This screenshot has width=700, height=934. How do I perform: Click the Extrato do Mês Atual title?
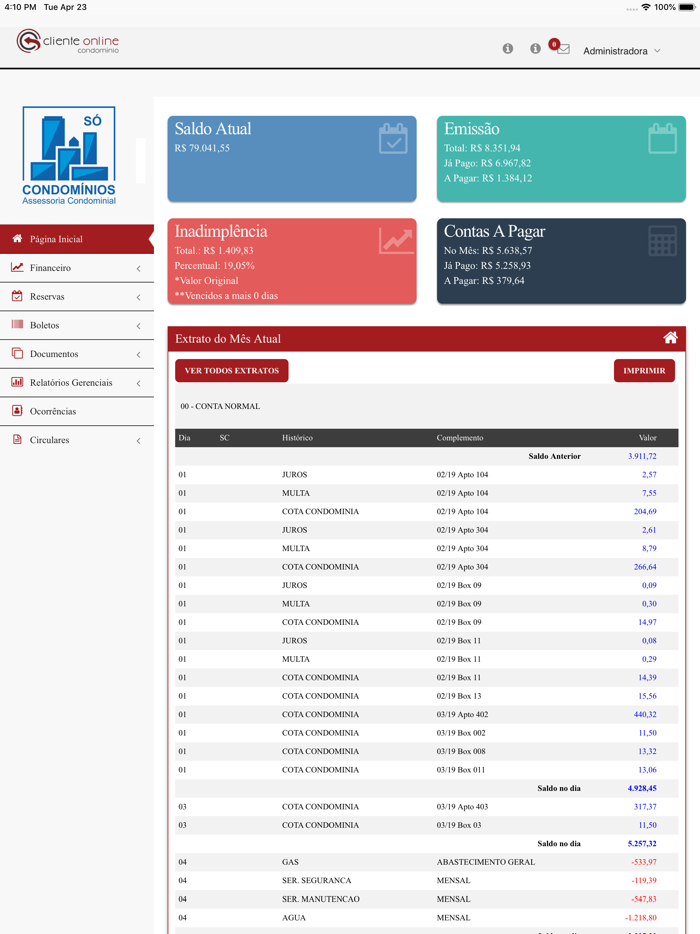(228, 338)
